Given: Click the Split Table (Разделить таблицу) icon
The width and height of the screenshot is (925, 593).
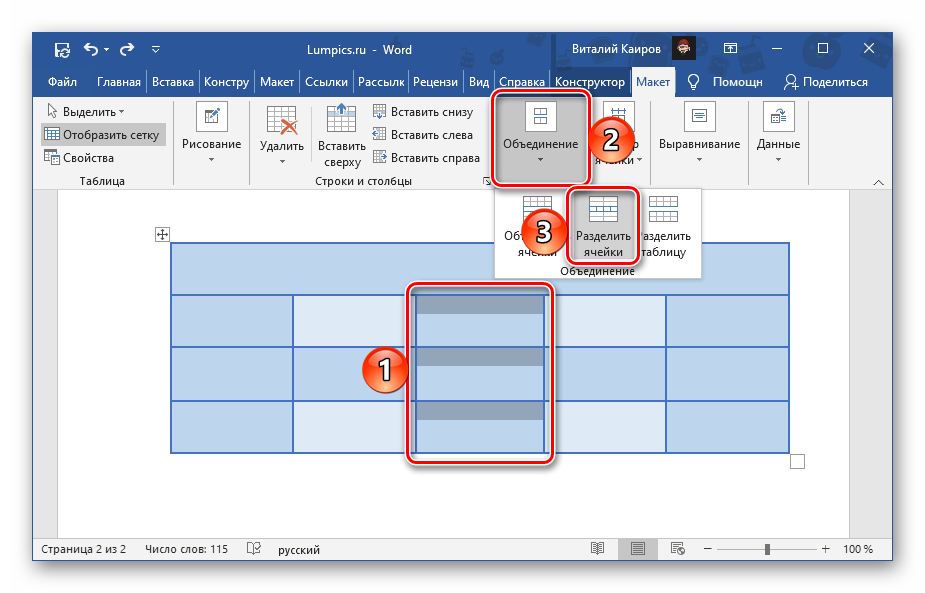Looking at the screenshot, I should 664,209.
